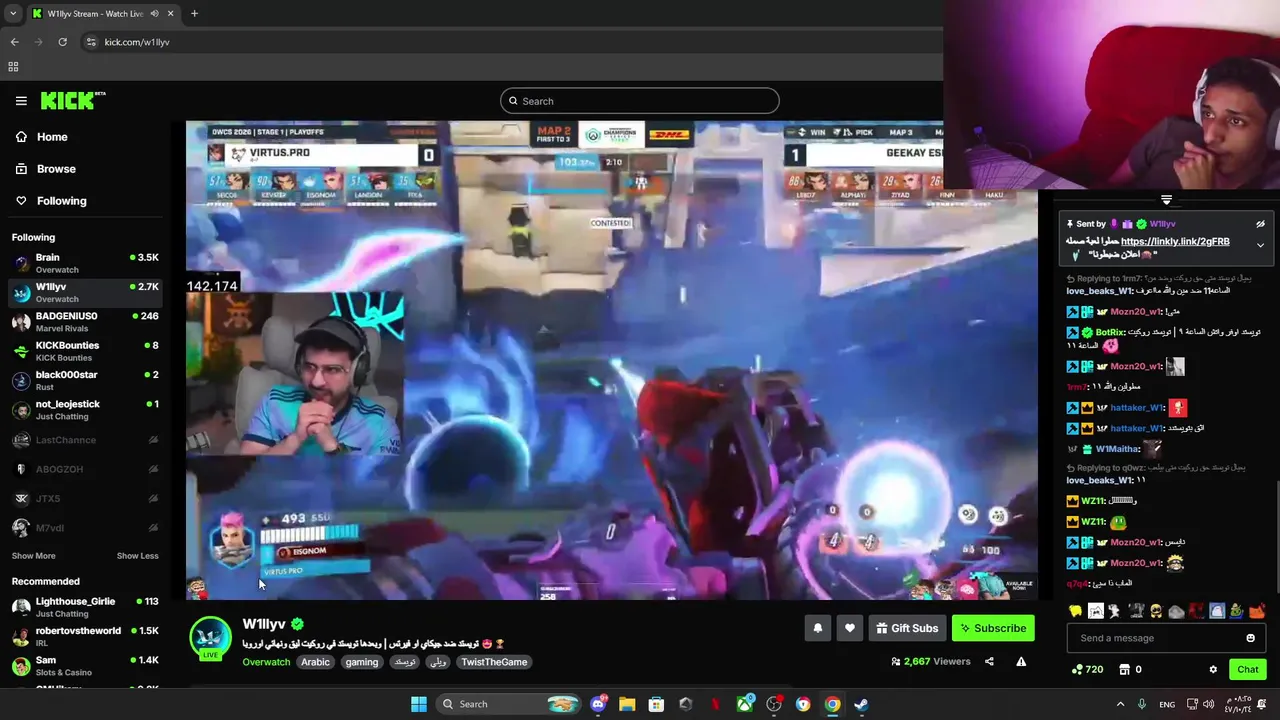Click the share icon beside viewers
1280x720 pixels.
point(989,661)
